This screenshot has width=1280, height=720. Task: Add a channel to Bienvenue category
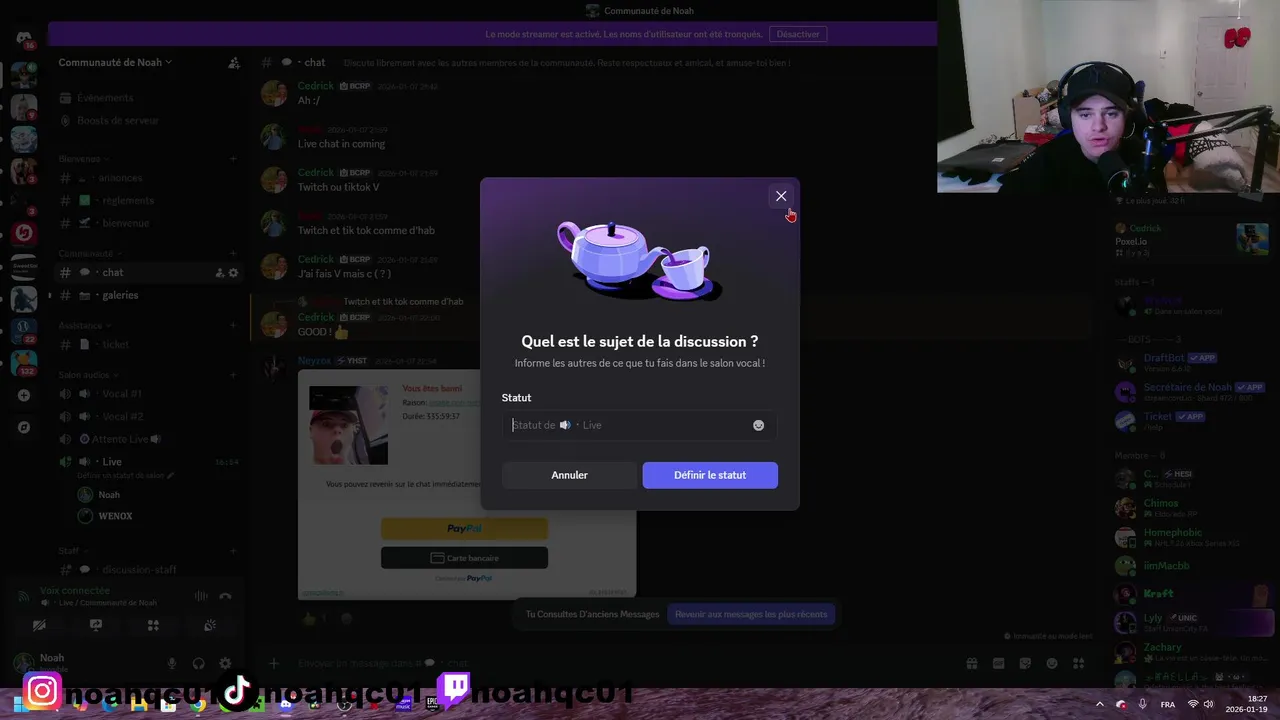tap(233, 158)
